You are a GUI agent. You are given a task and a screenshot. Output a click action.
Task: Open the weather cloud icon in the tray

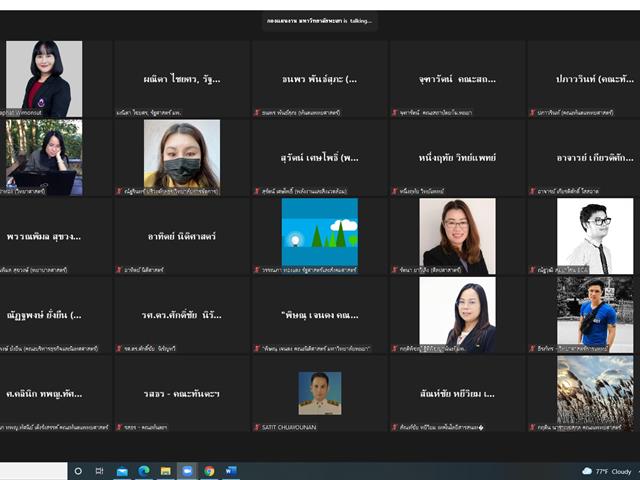click(587, 471)
